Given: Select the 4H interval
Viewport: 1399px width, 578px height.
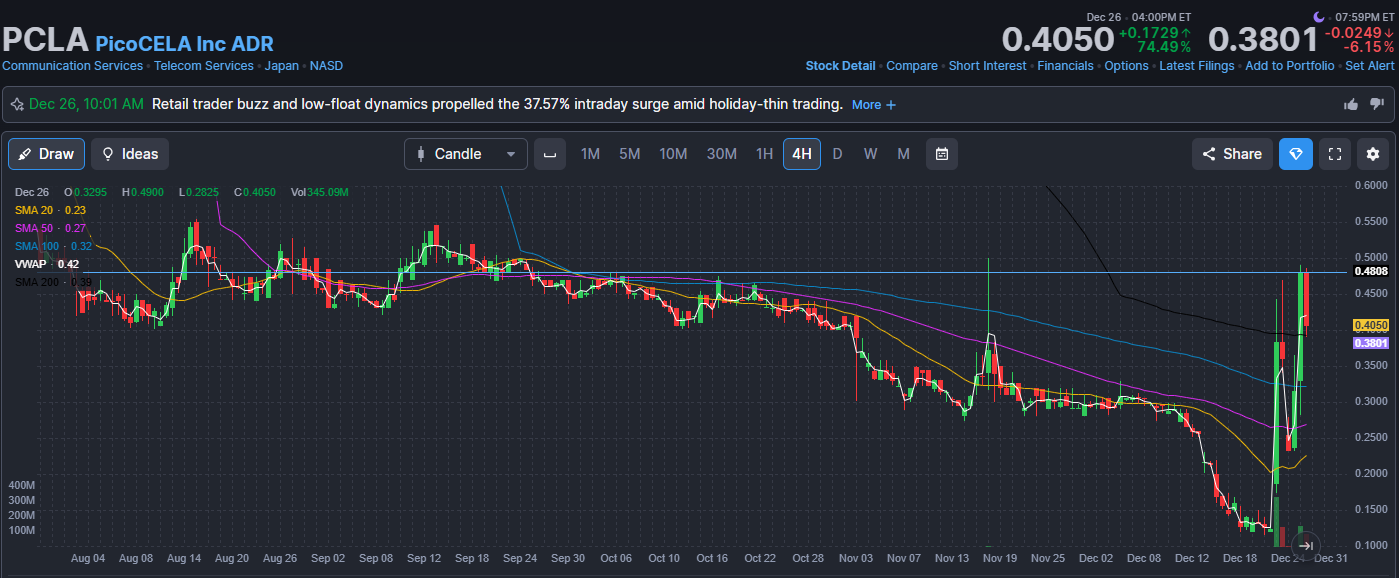Looking at the screenshot, I should (802, 154).
